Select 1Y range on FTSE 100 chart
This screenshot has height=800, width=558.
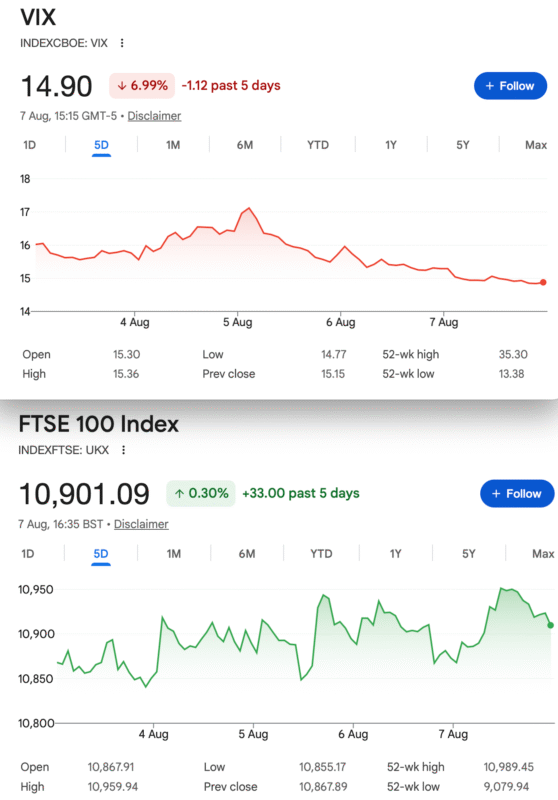[x=396, y=554]
